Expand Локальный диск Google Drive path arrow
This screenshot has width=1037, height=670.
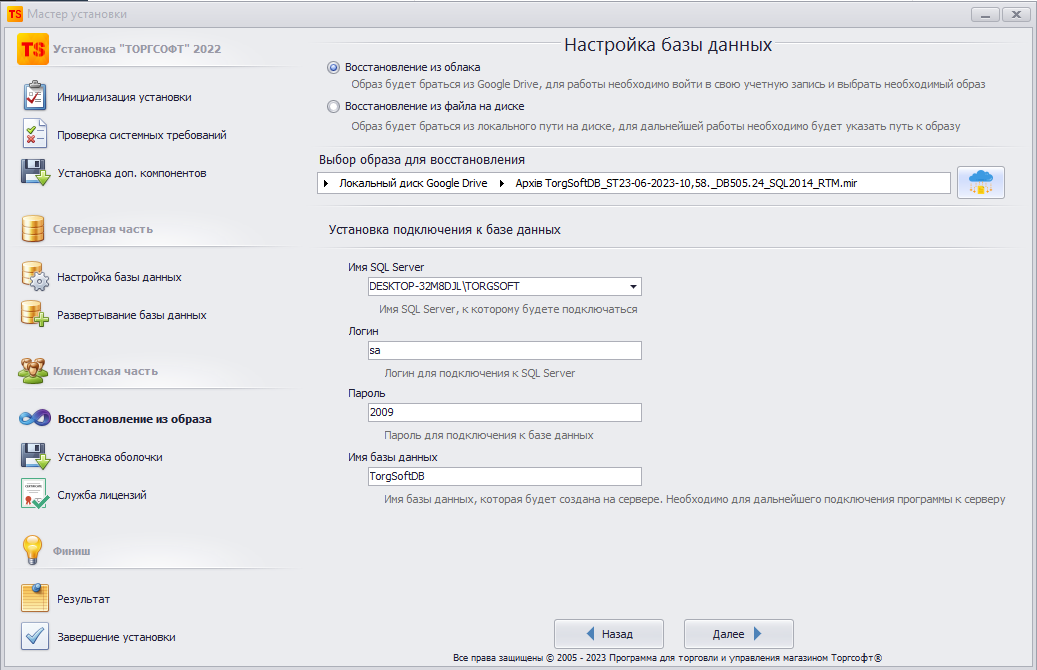(x=326, y=183)
